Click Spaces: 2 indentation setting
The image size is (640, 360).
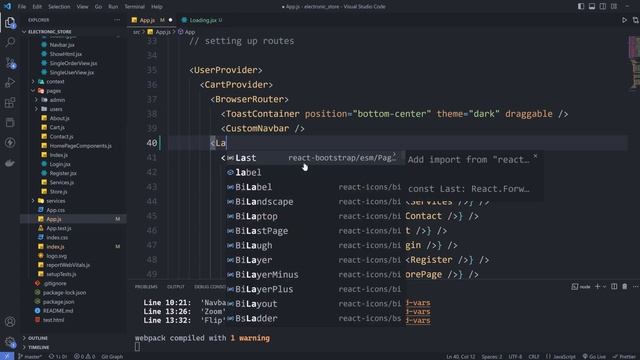491,356
